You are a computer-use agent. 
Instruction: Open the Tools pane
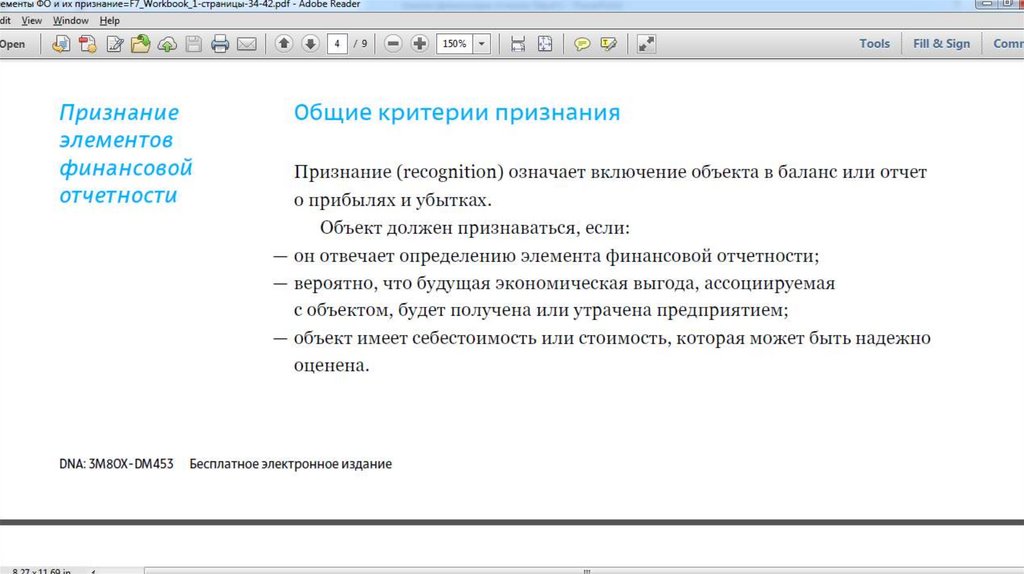(x=874, y=44)
